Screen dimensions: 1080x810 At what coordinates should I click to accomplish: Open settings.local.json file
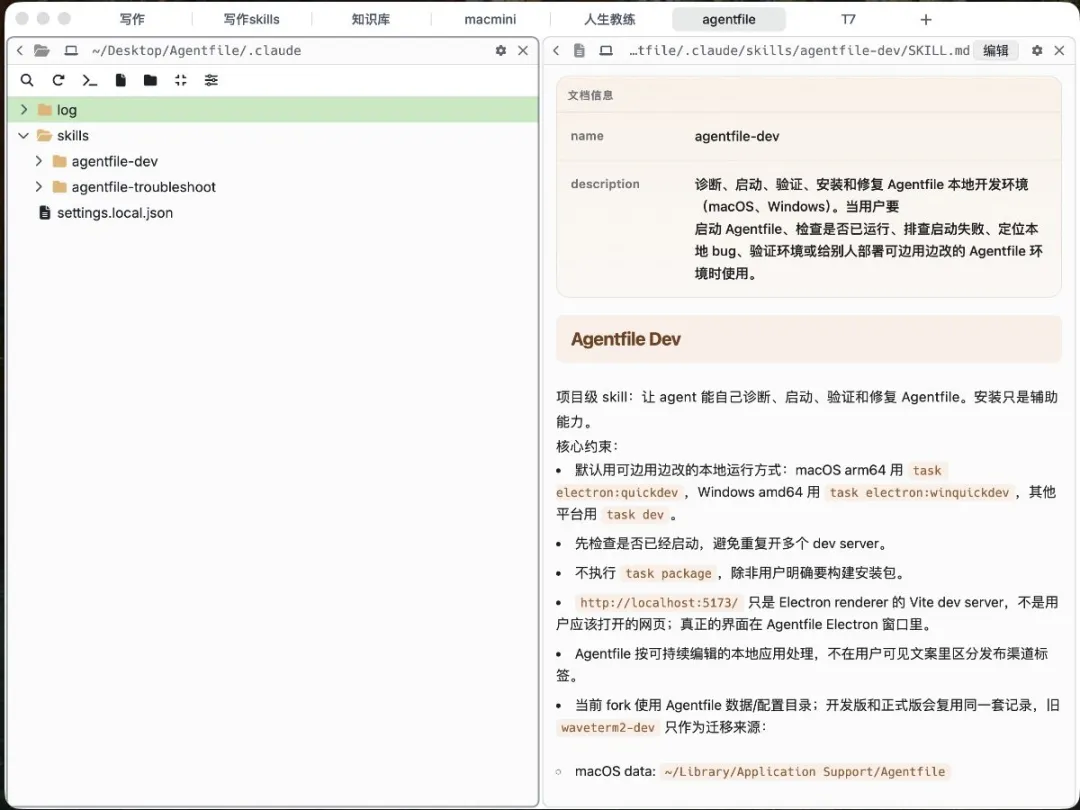point(115,213)
